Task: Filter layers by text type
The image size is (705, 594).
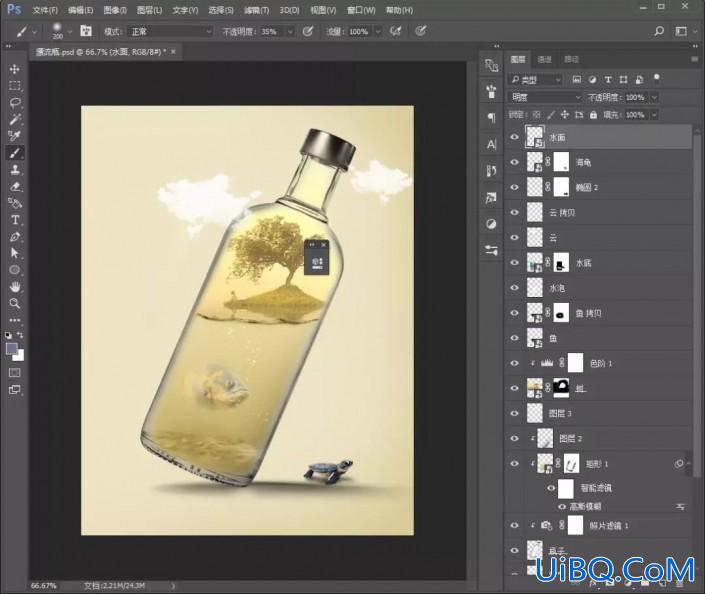Action: [608, 80]
